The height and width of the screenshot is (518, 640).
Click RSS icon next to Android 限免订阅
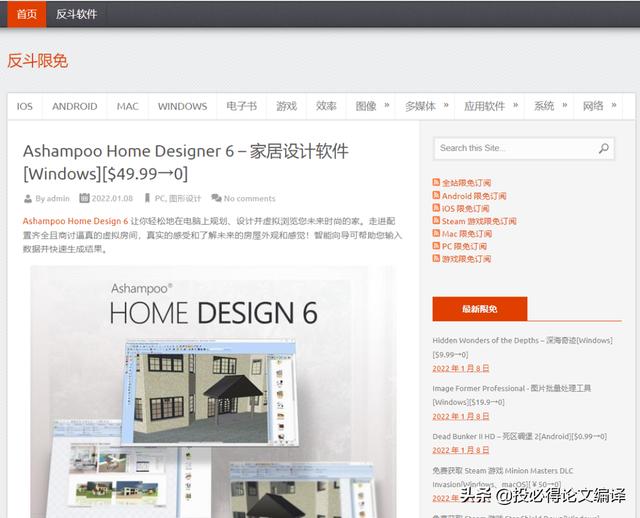coord(436,196)
